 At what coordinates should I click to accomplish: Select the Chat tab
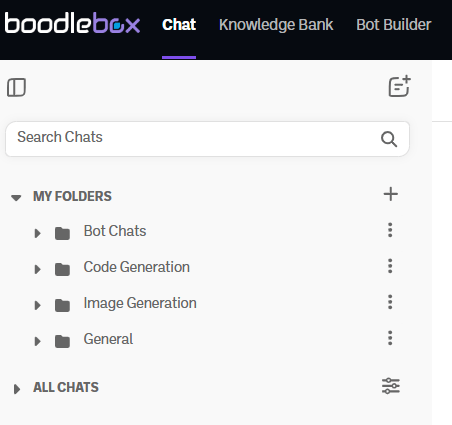coord(179,25)
